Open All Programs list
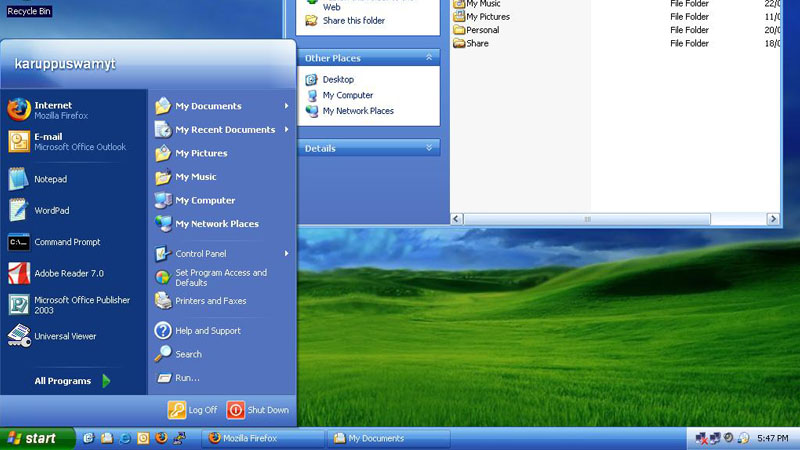 point(72,381)
